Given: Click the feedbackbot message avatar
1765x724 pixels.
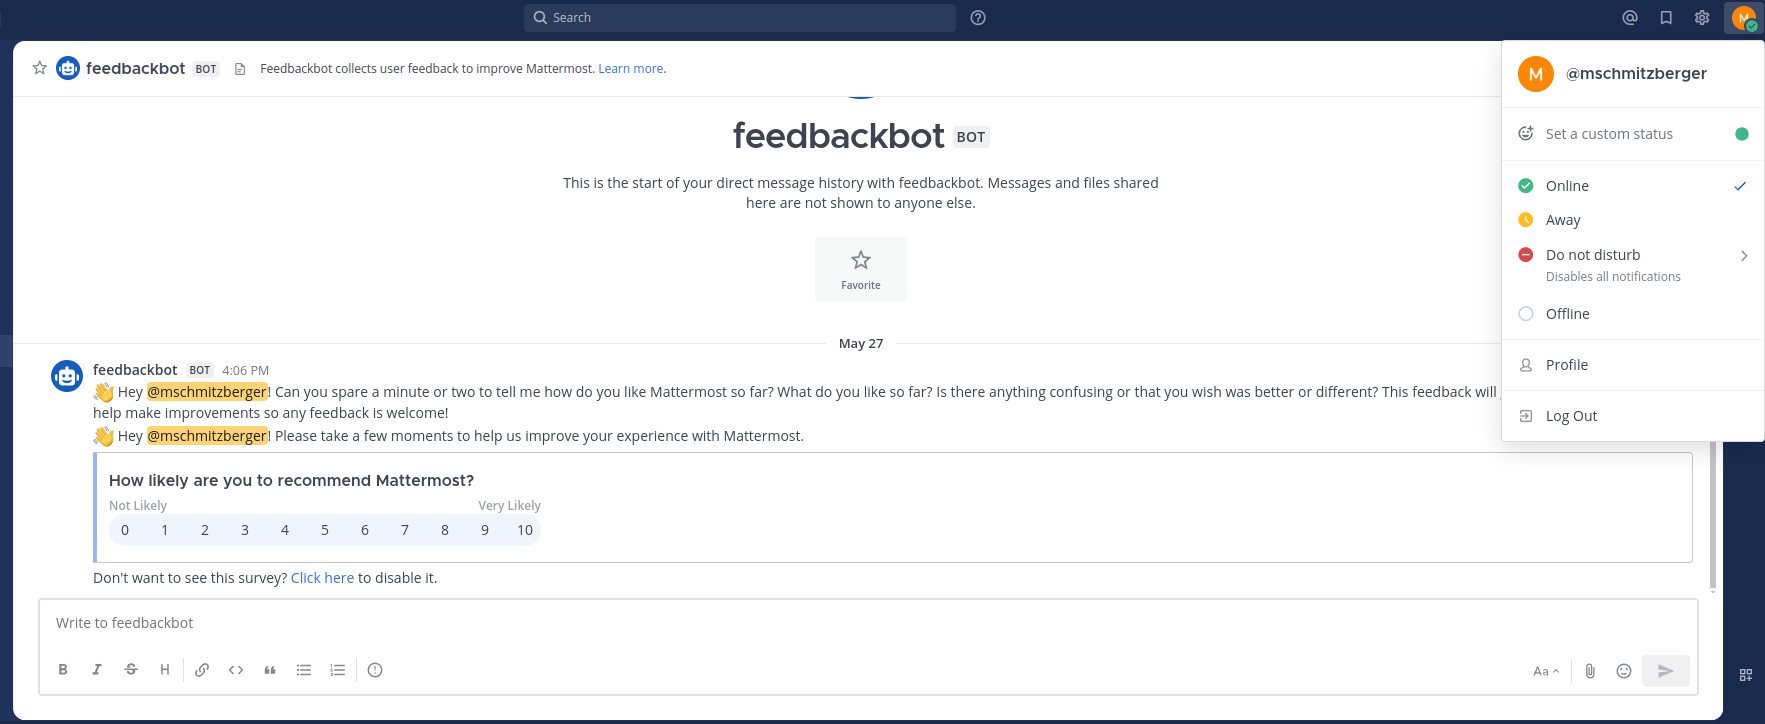Looking at the screenshot, I should coord(67,376).
